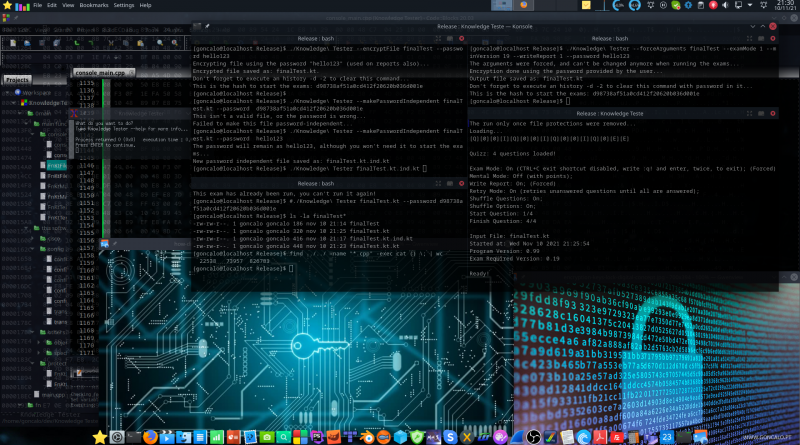Open the File menu in the top bar
The width and height of the screenshot is (800, 445).
38,5
